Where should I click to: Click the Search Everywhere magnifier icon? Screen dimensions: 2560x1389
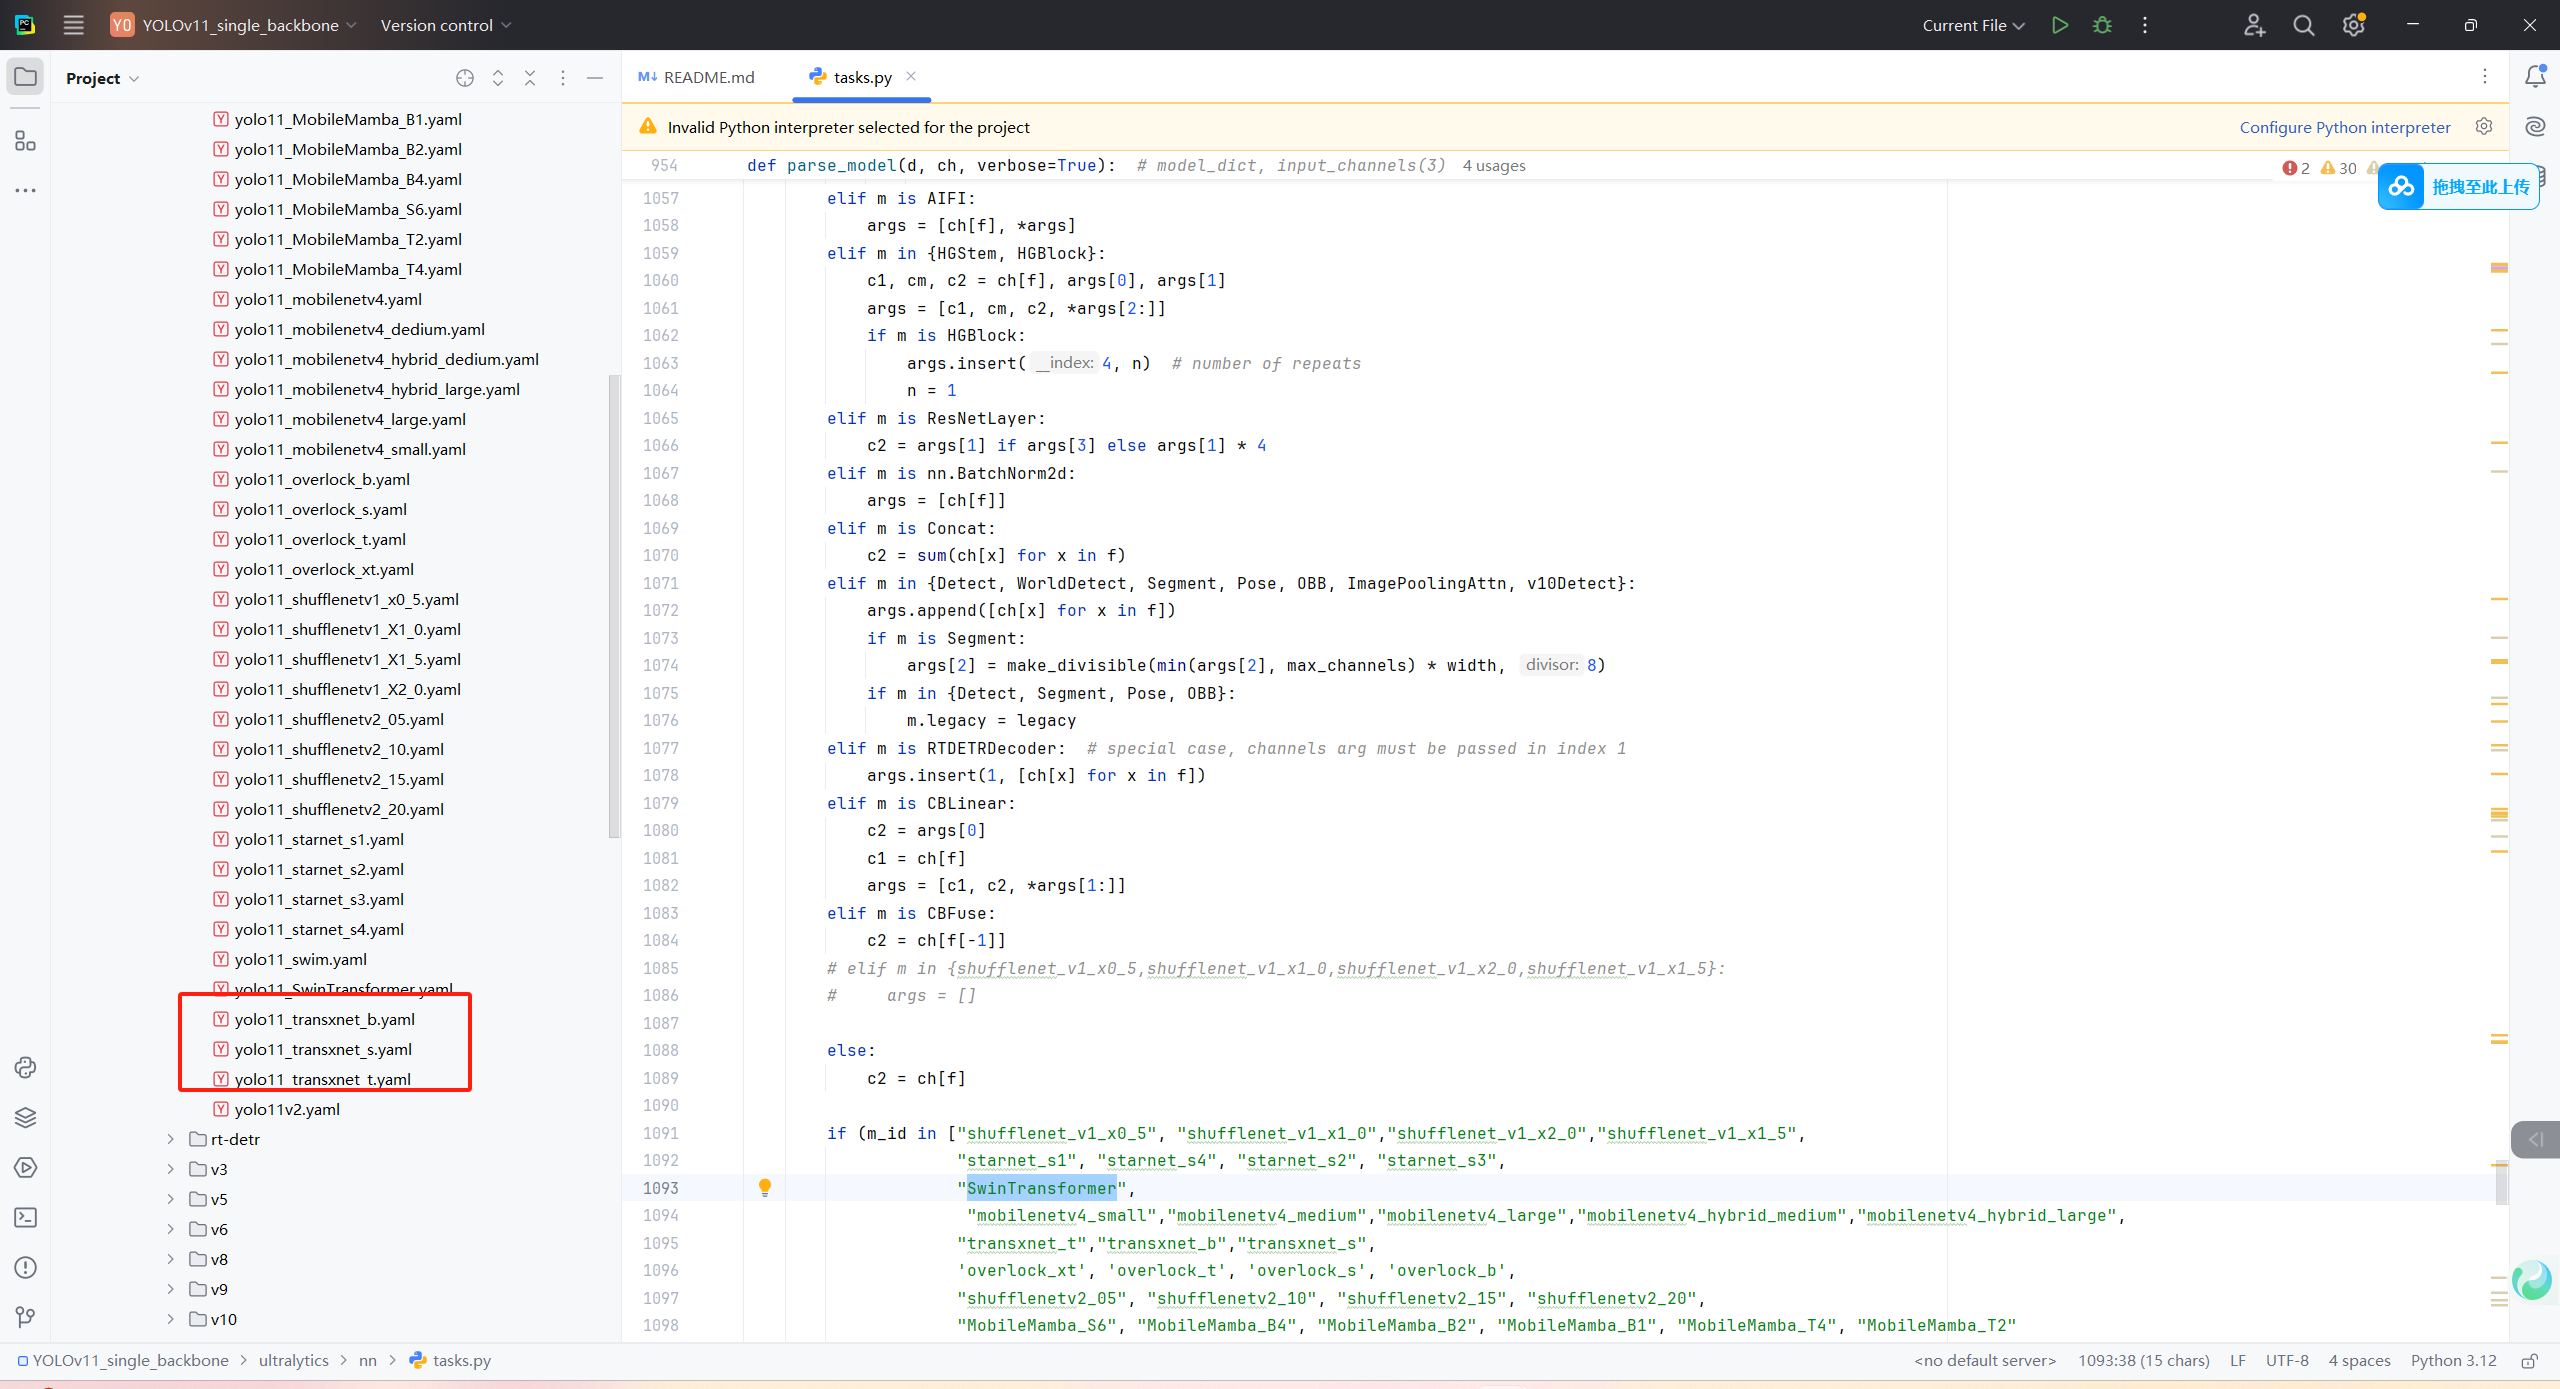2303,25
